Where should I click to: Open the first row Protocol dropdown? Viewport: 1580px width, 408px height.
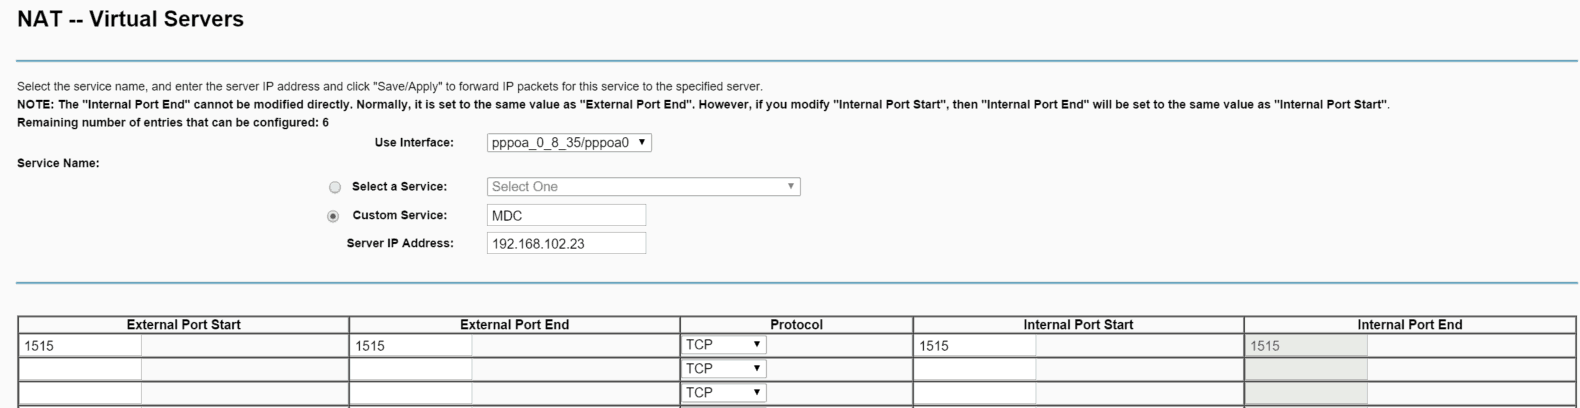724,345
